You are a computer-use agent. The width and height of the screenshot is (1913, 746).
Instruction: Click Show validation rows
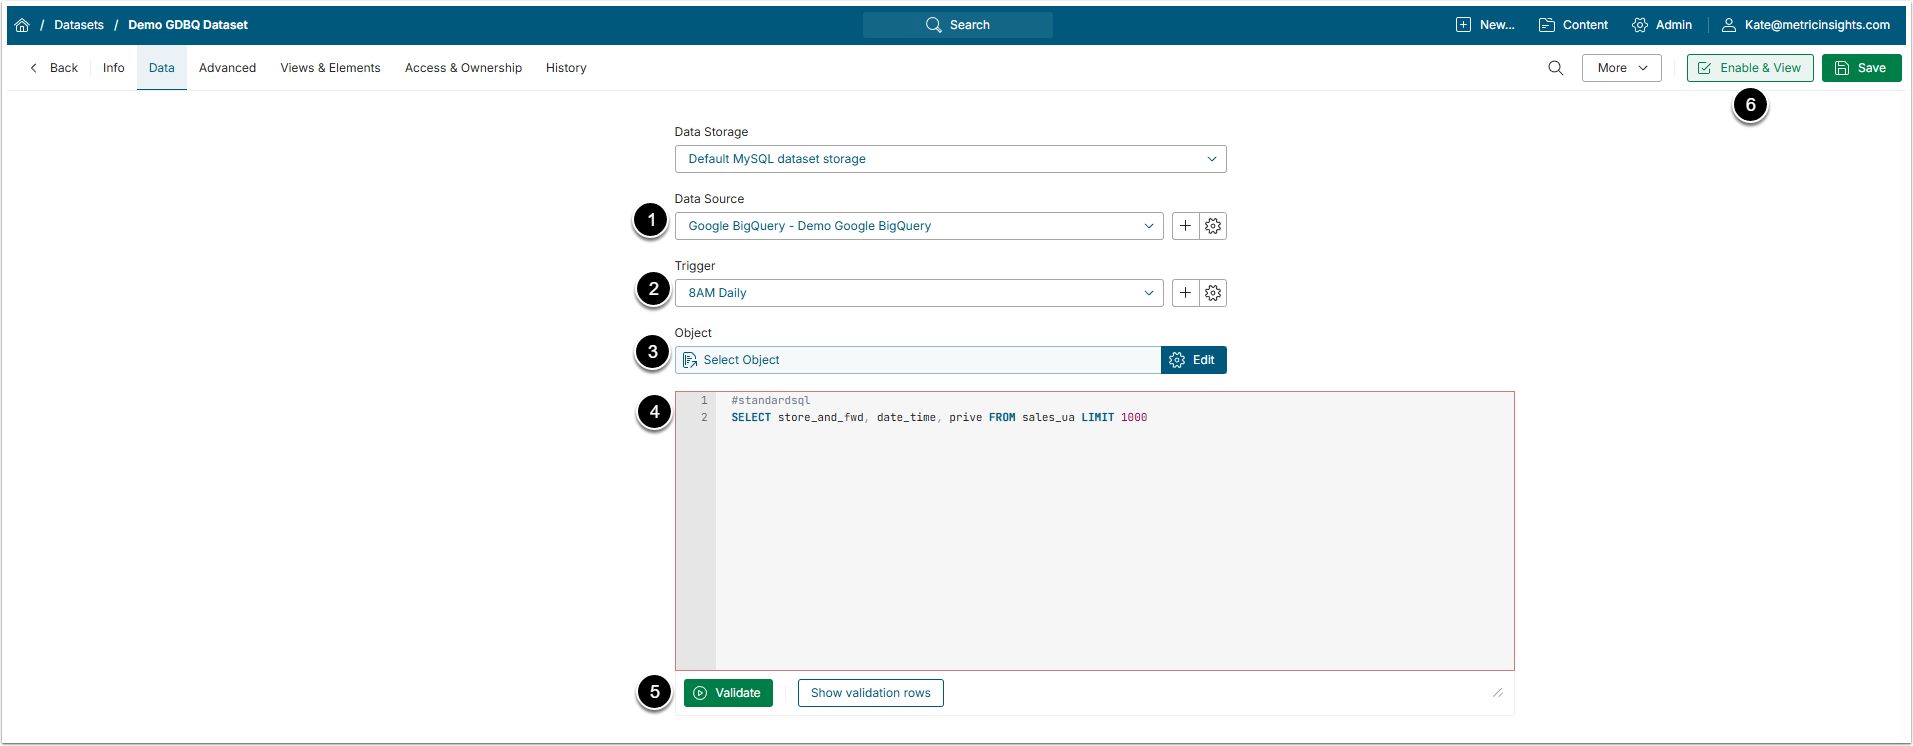[870, 693]
